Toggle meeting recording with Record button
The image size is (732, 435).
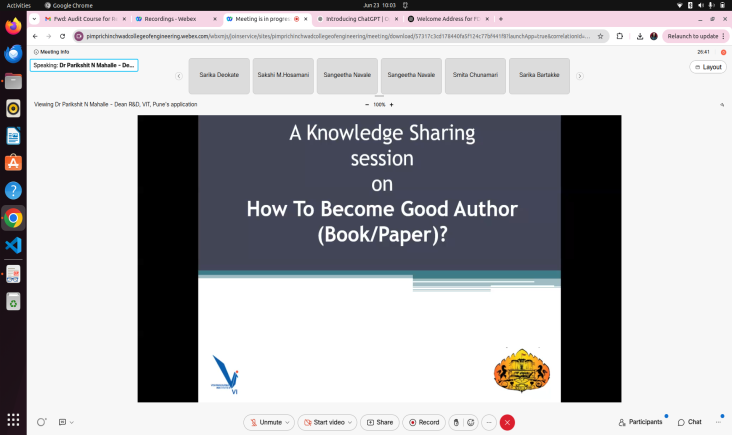(x=423, y=422)
